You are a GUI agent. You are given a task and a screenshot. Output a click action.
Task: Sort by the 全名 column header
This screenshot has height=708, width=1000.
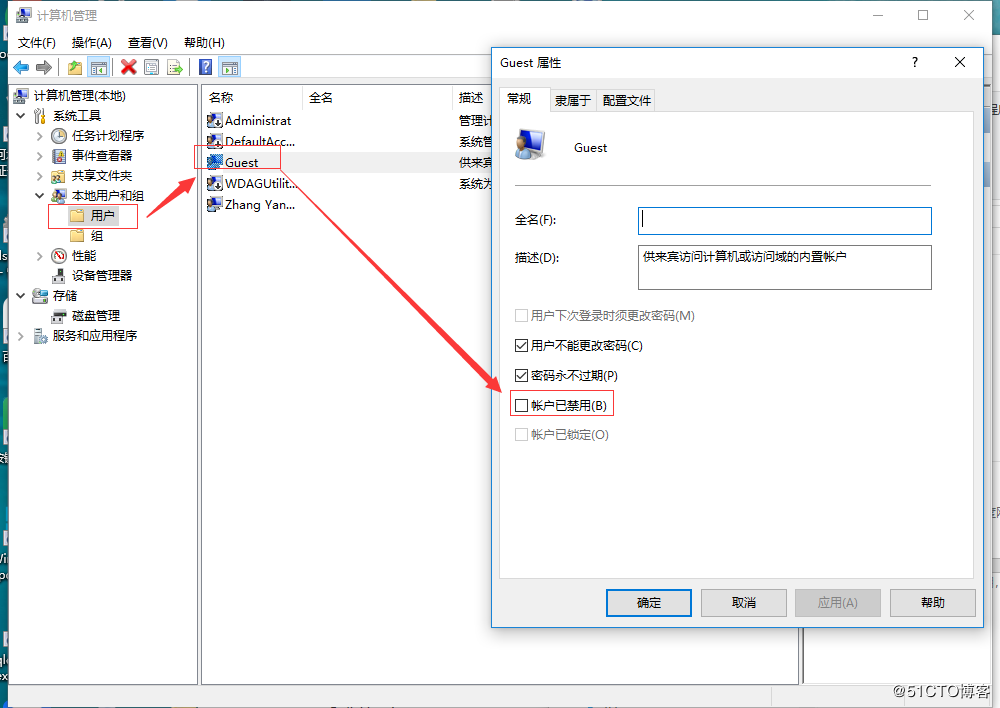pyautogui.click(x=377, y=98)
